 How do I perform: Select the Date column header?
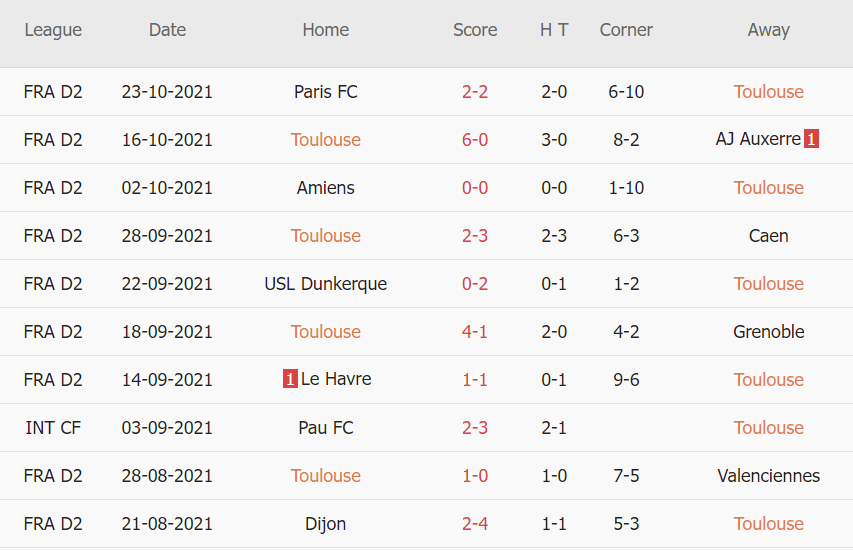pos(167,30)
